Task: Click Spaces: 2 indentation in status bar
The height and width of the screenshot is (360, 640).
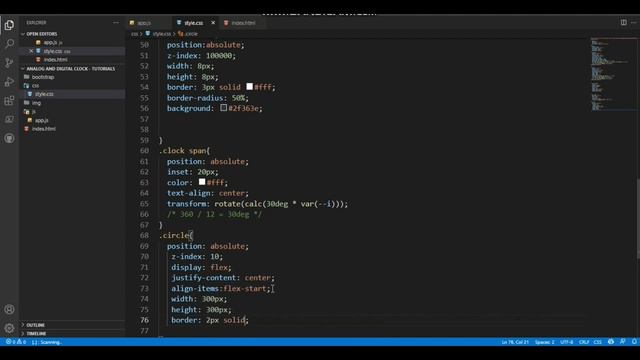Action: [544, 342]
